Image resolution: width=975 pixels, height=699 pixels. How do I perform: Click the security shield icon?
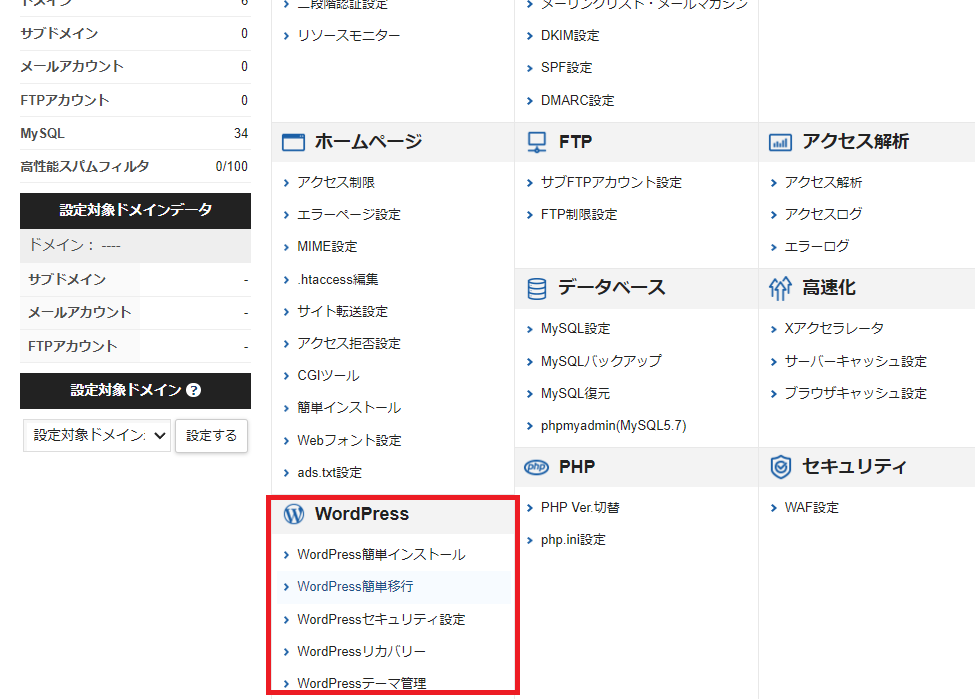(780, 467)
